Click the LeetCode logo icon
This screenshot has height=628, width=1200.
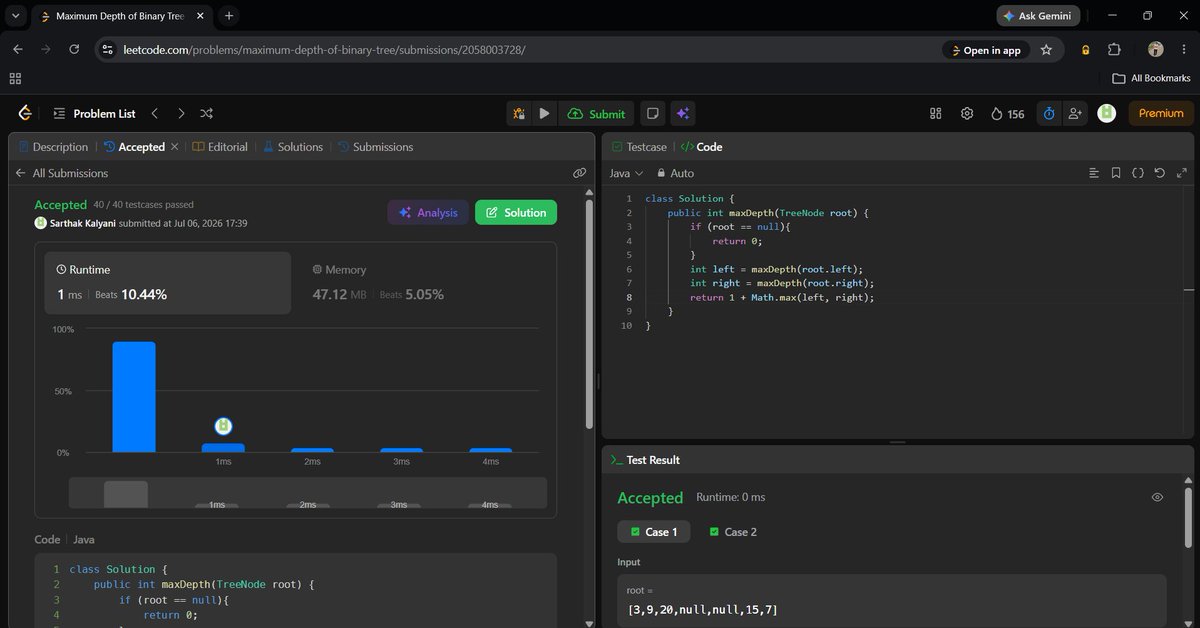point(25,114)
